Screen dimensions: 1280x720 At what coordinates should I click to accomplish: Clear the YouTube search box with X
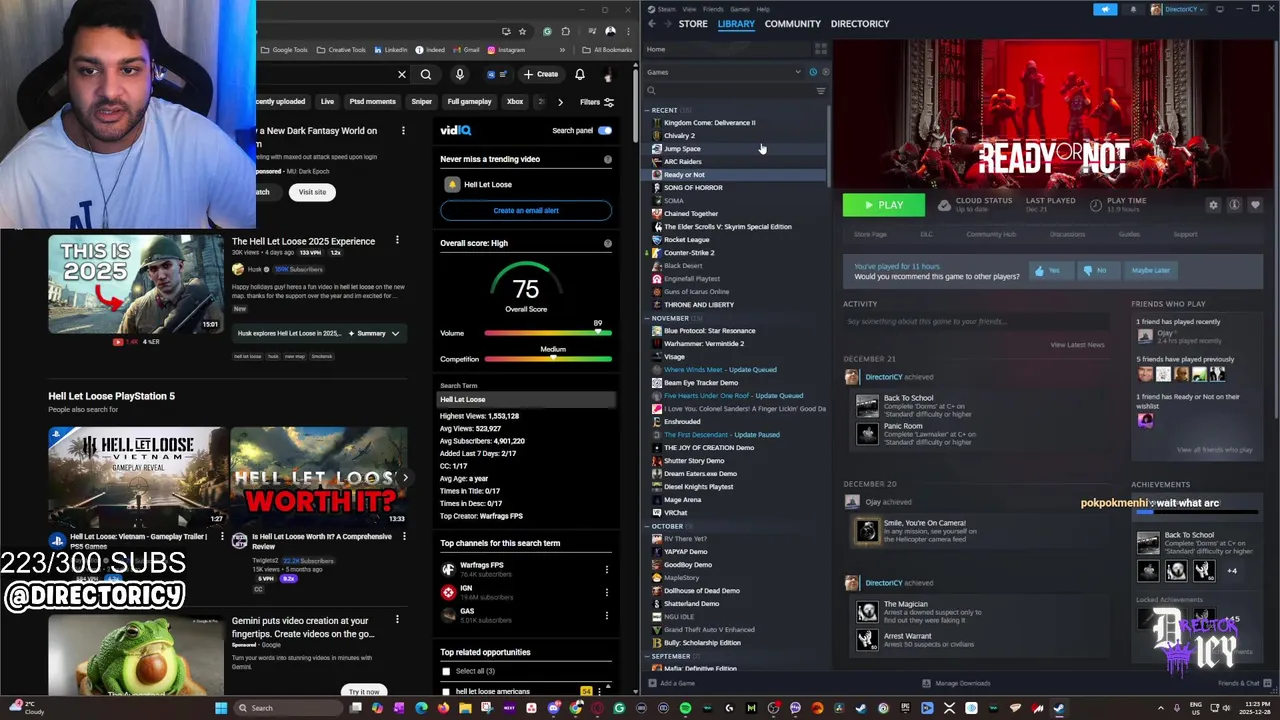[x=402, y=74]
